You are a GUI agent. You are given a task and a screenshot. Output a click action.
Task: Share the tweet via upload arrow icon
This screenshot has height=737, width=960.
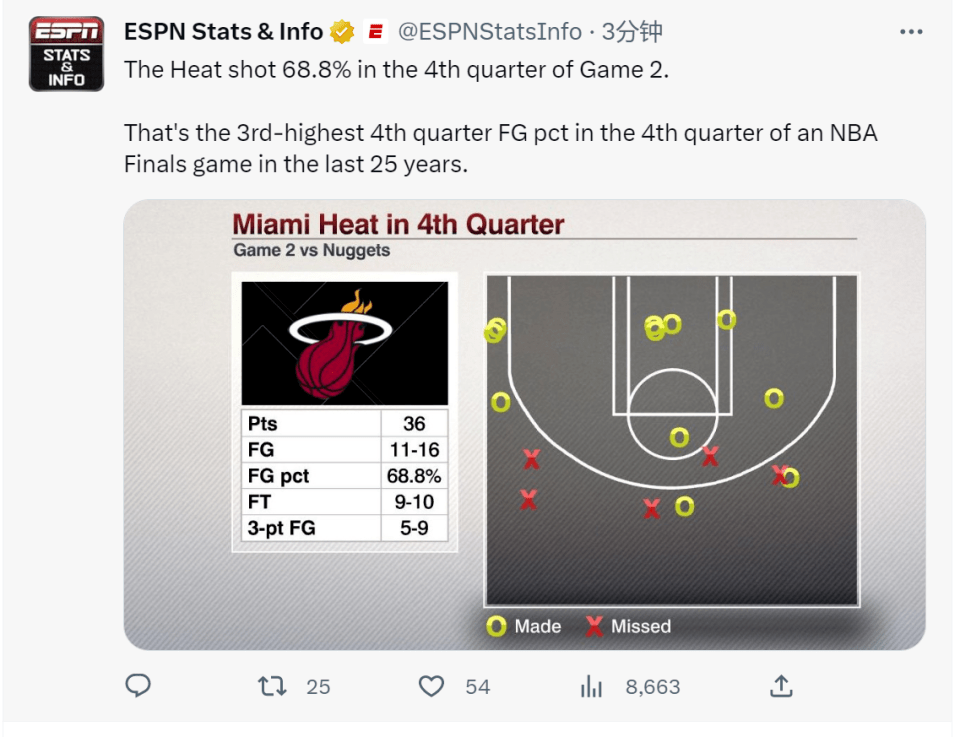781,686
